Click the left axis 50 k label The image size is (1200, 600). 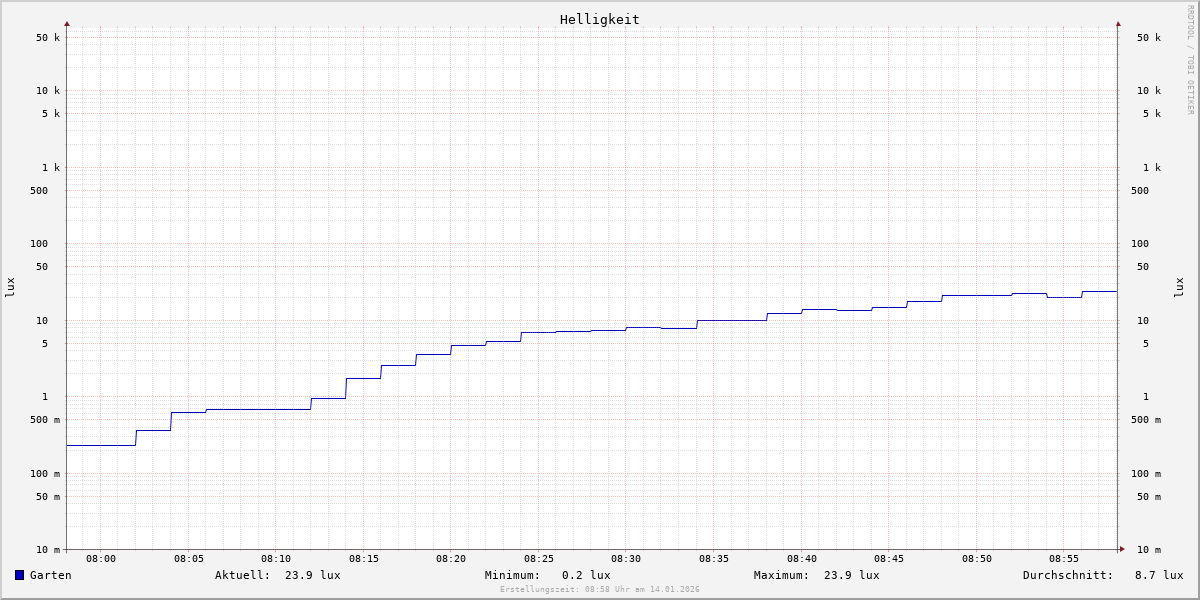pyautogui.click(x=48, y=38)
